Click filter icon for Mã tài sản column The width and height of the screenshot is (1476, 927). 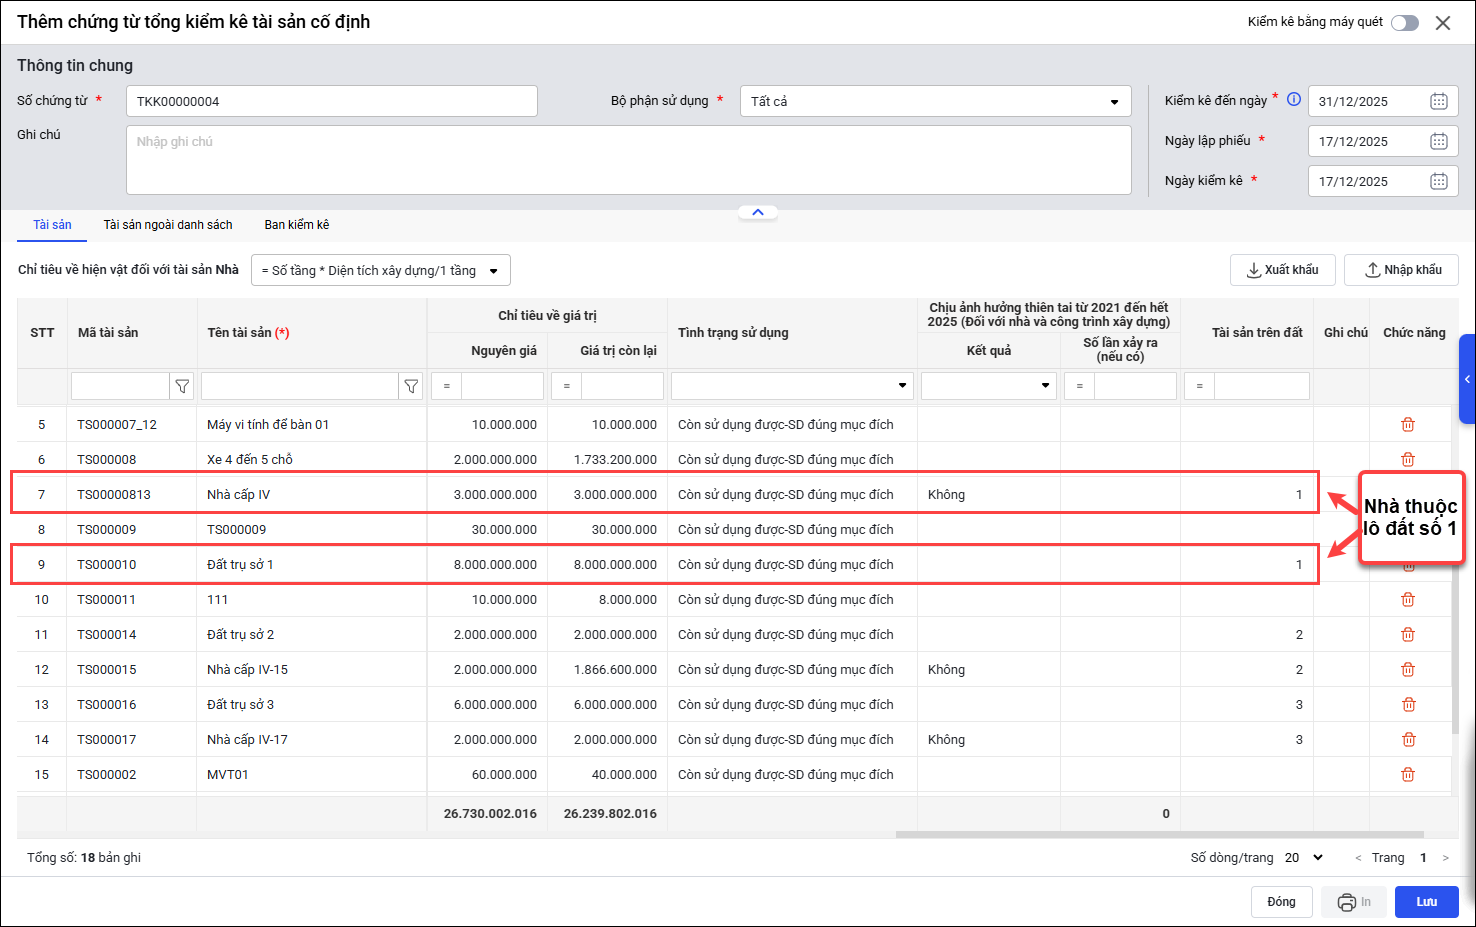[182, 386]
